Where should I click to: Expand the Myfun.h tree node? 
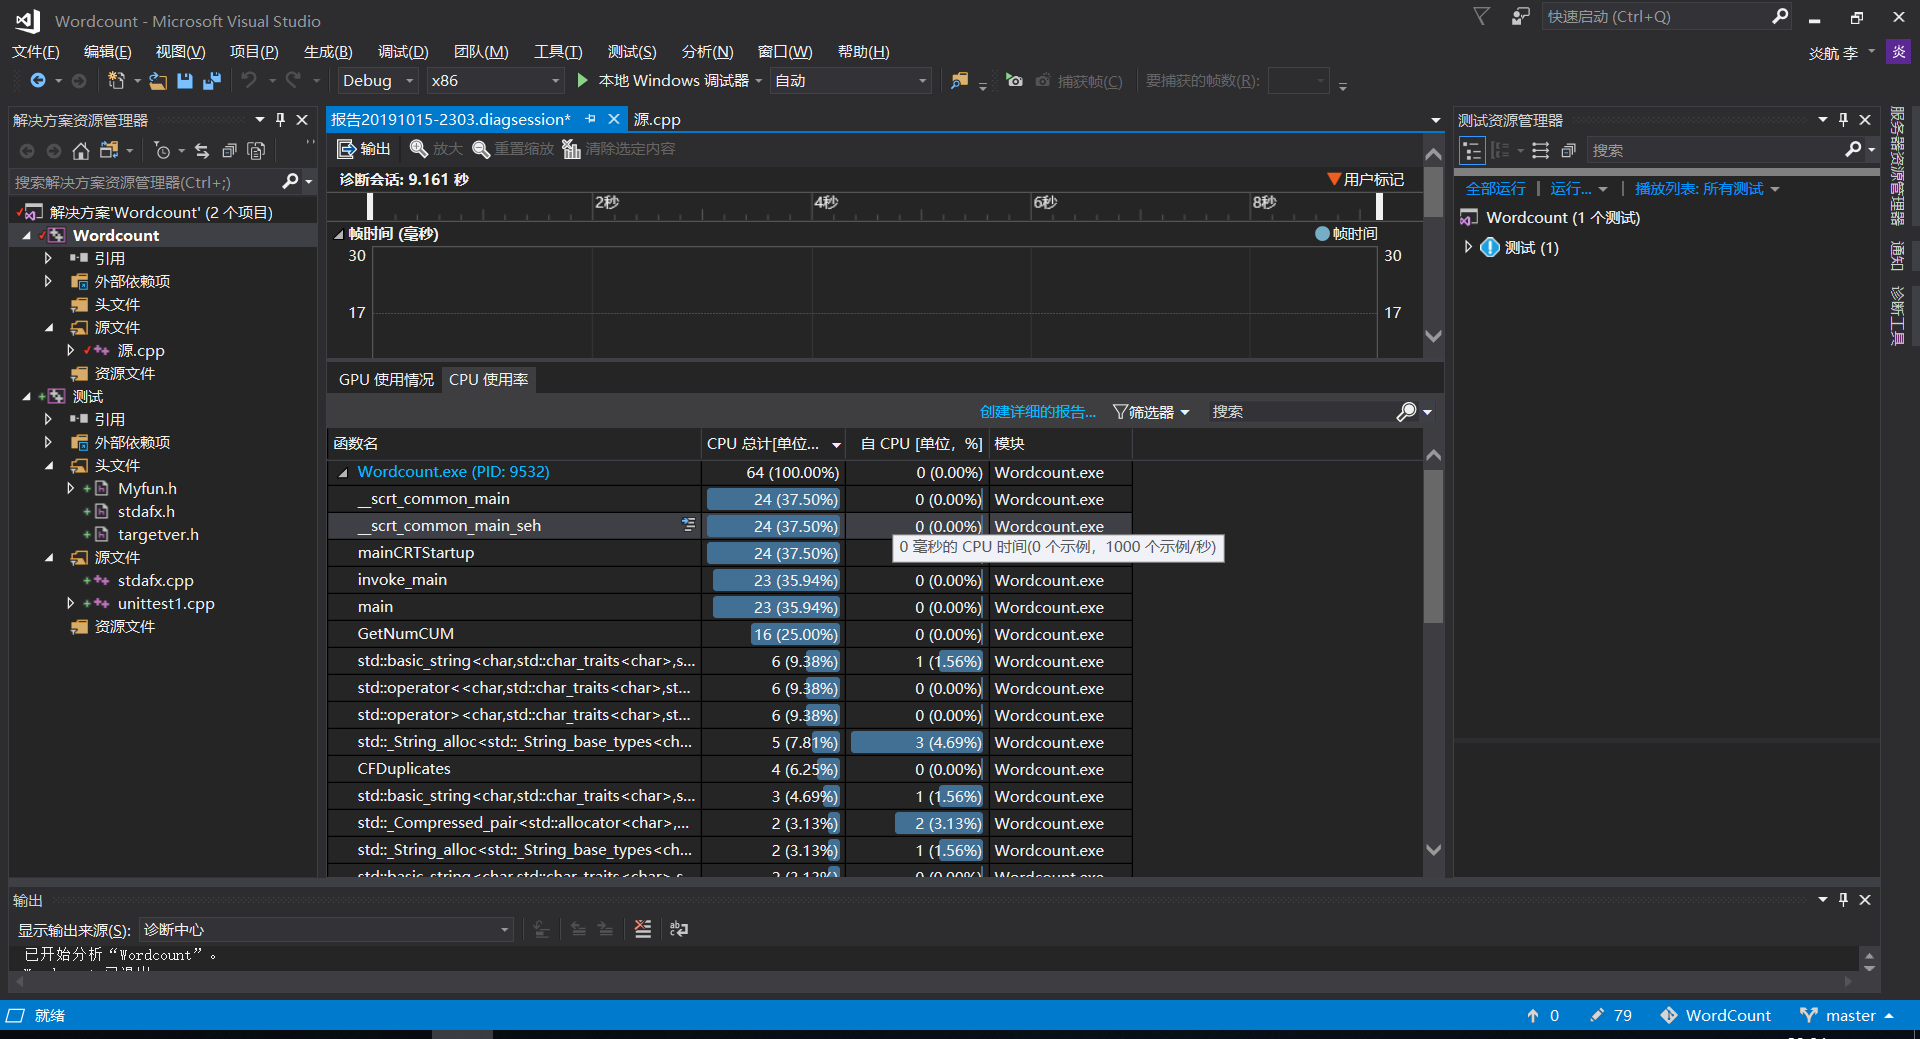[x=70, y=488]
